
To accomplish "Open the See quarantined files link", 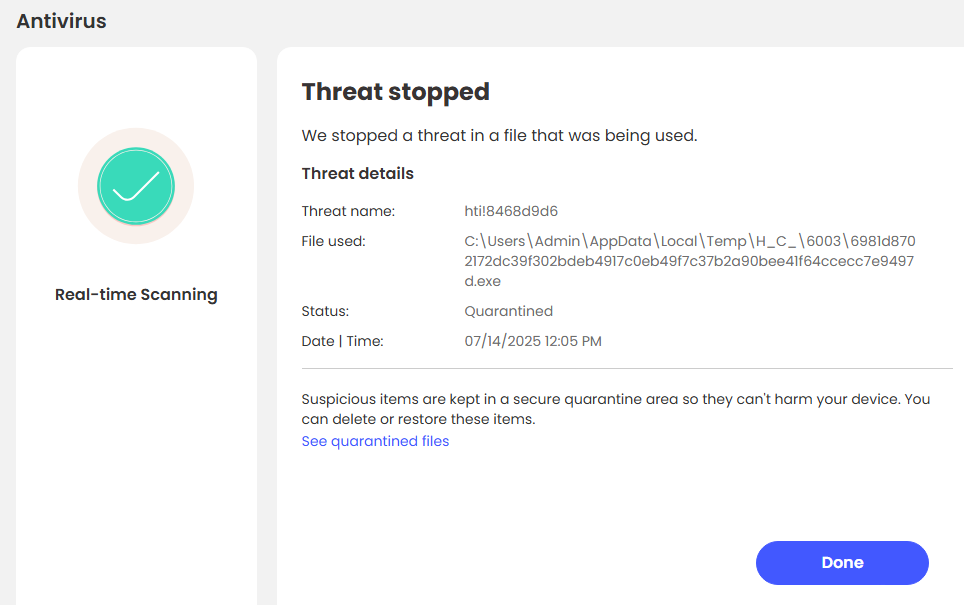I will tap(375, 441).
